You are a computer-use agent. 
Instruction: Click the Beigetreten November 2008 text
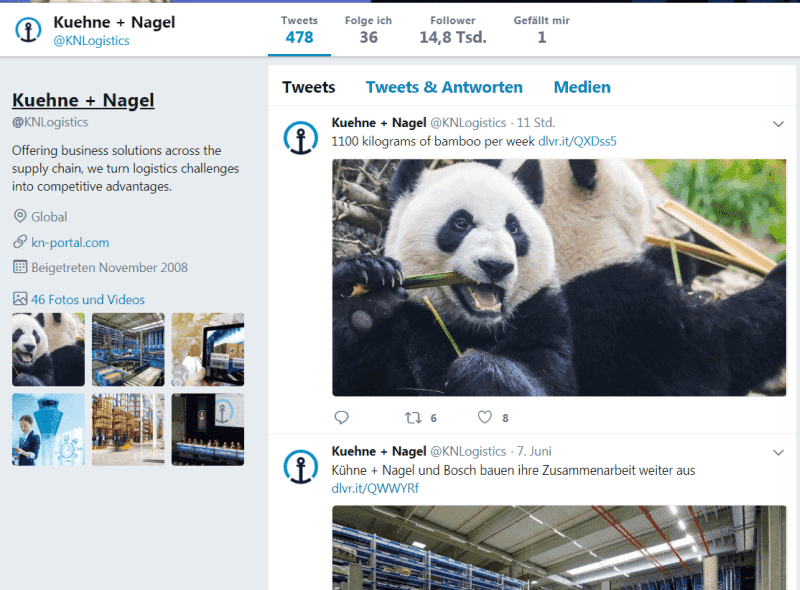coord(109,267)
